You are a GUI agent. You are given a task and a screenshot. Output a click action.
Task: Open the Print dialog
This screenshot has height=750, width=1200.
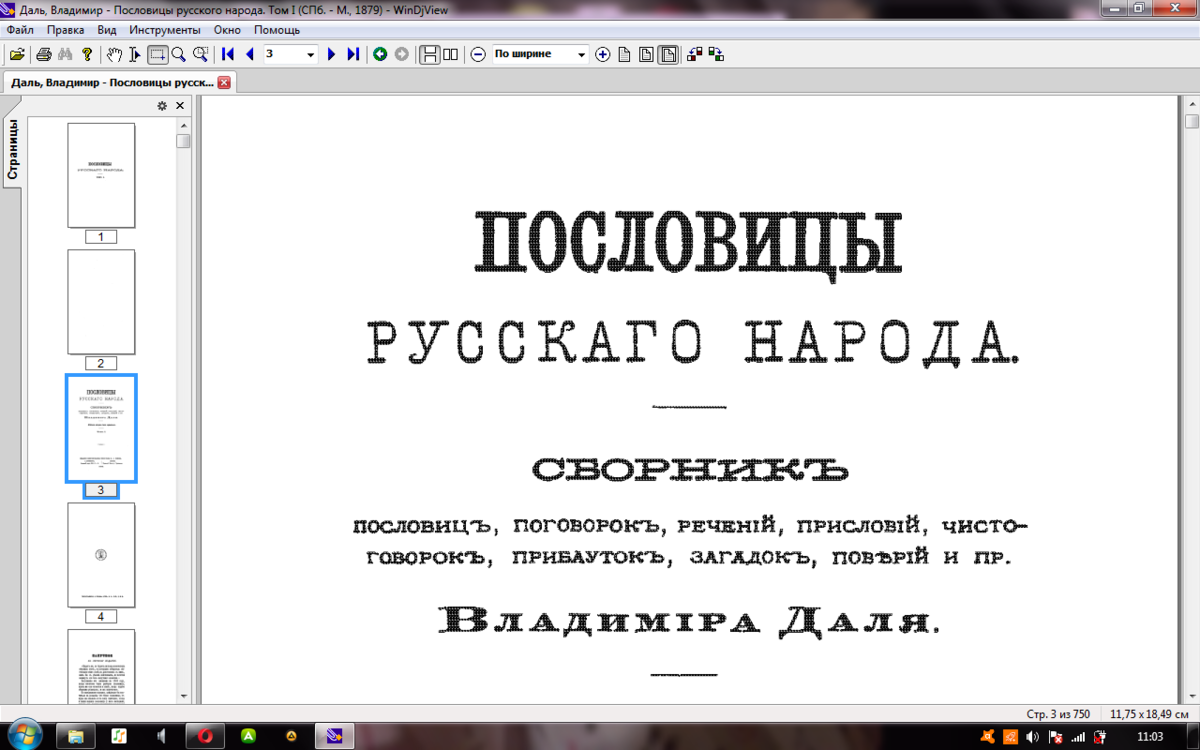[x=44, y=55]
